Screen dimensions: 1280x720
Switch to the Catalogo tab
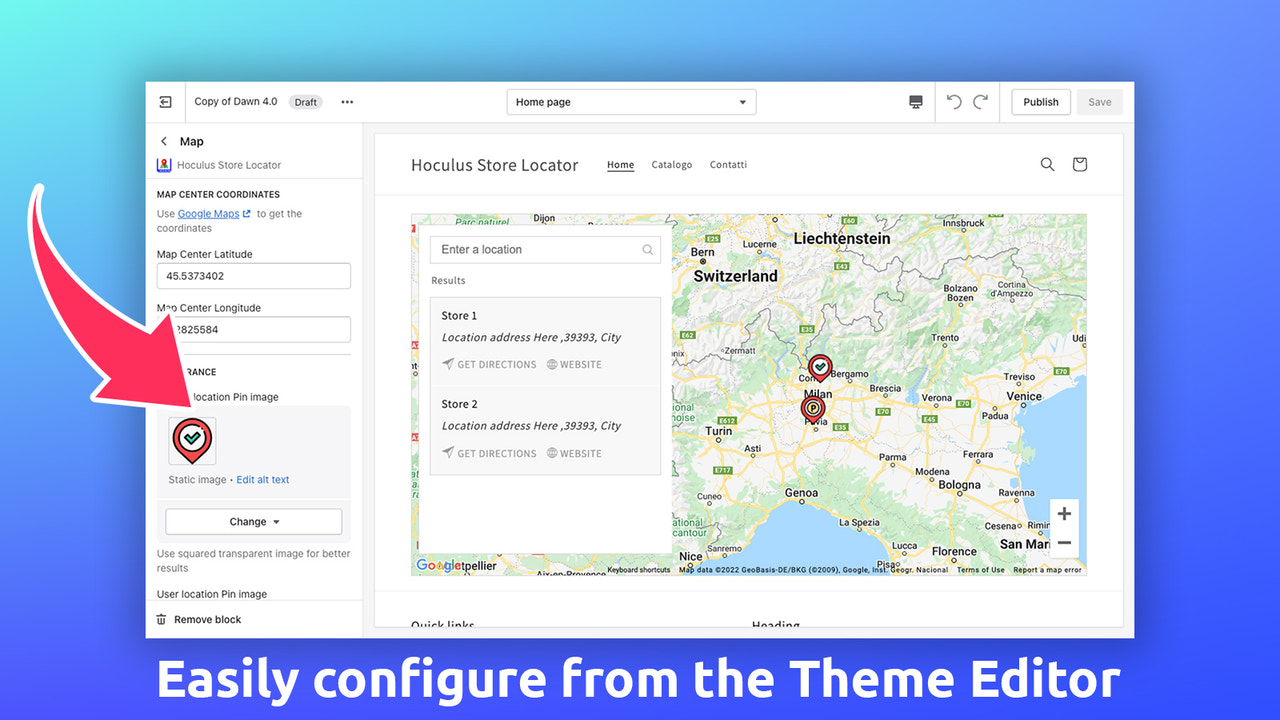671,164
